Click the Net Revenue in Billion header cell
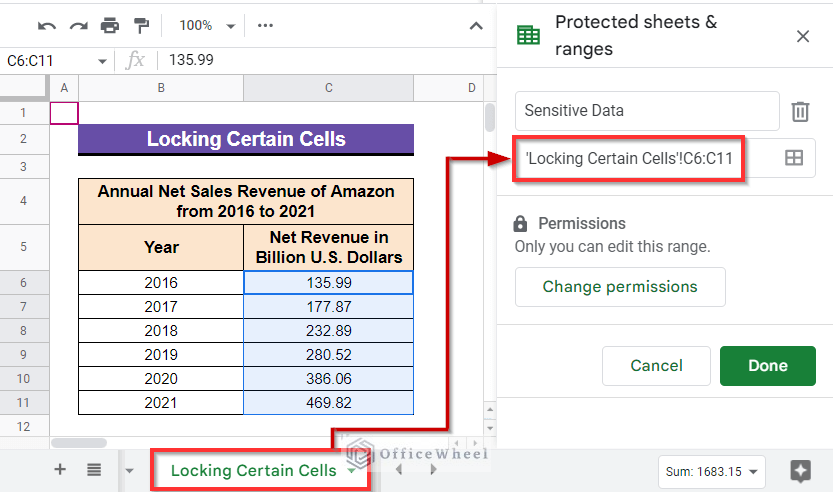The width and height of the screenshot is (833, 492). tap(328, 248)
